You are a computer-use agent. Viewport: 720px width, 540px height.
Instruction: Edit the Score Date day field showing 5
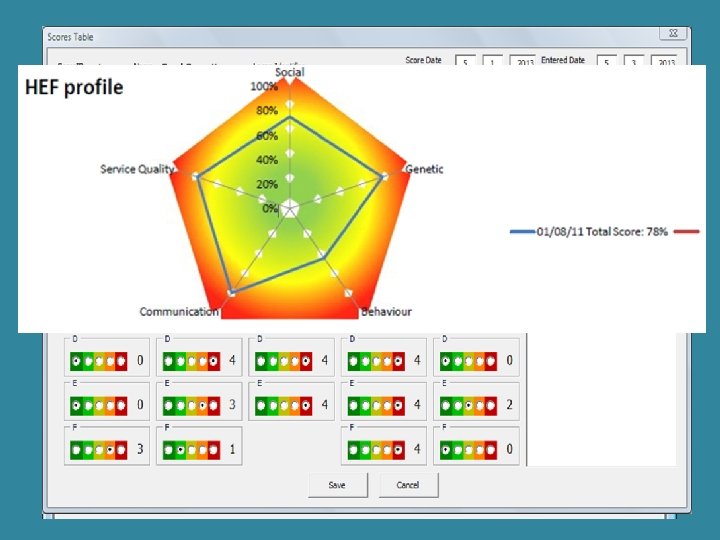[x=465, y=61]
